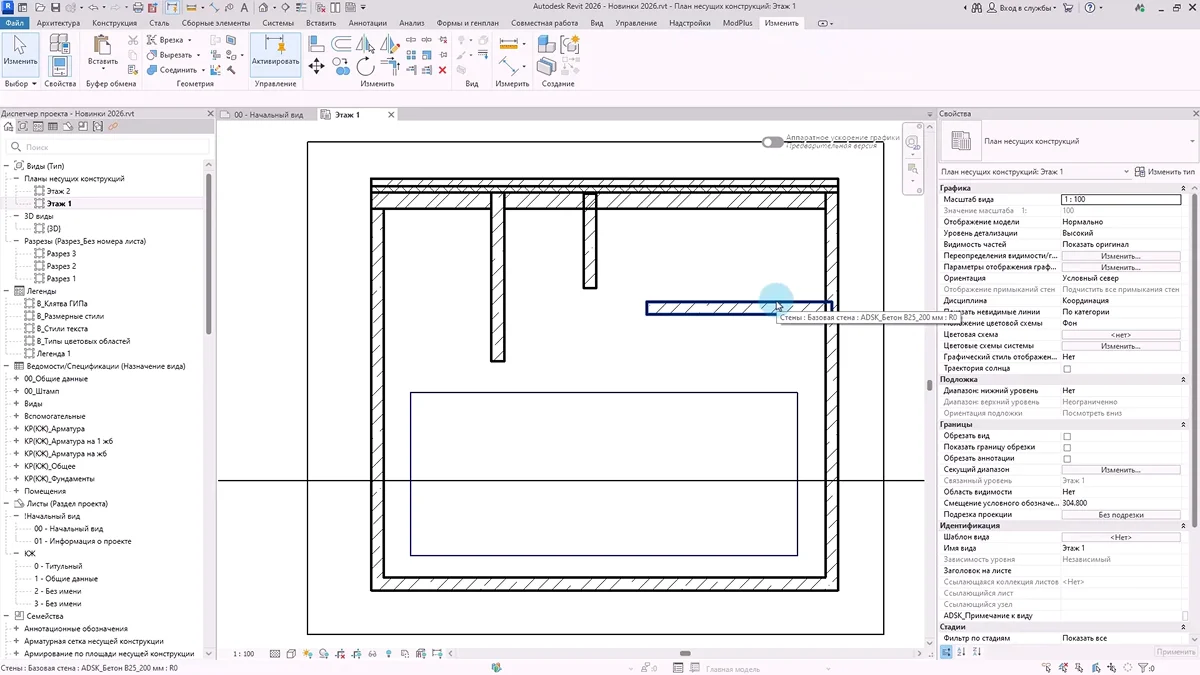Select the Align tool in the Modify panel
Viewport: 1200px width, 675px height.
[x=316, y=44]
